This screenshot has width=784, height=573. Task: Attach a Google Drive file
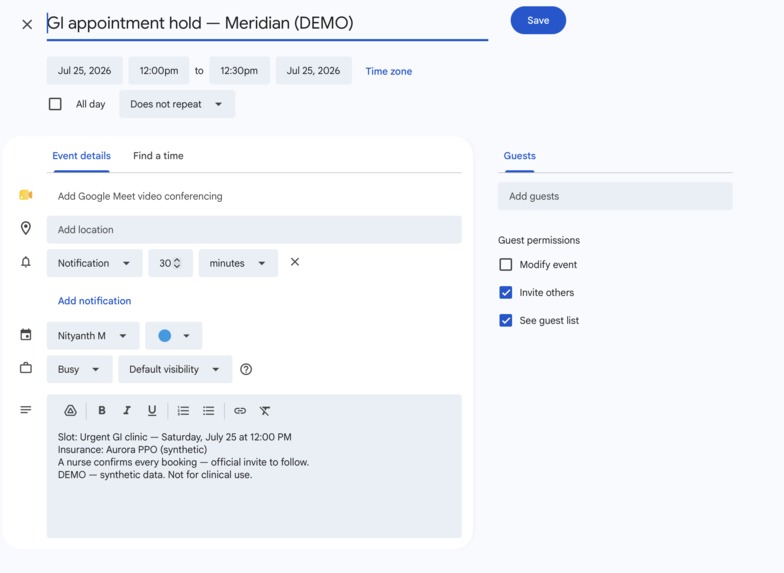[x=70, y=410]
